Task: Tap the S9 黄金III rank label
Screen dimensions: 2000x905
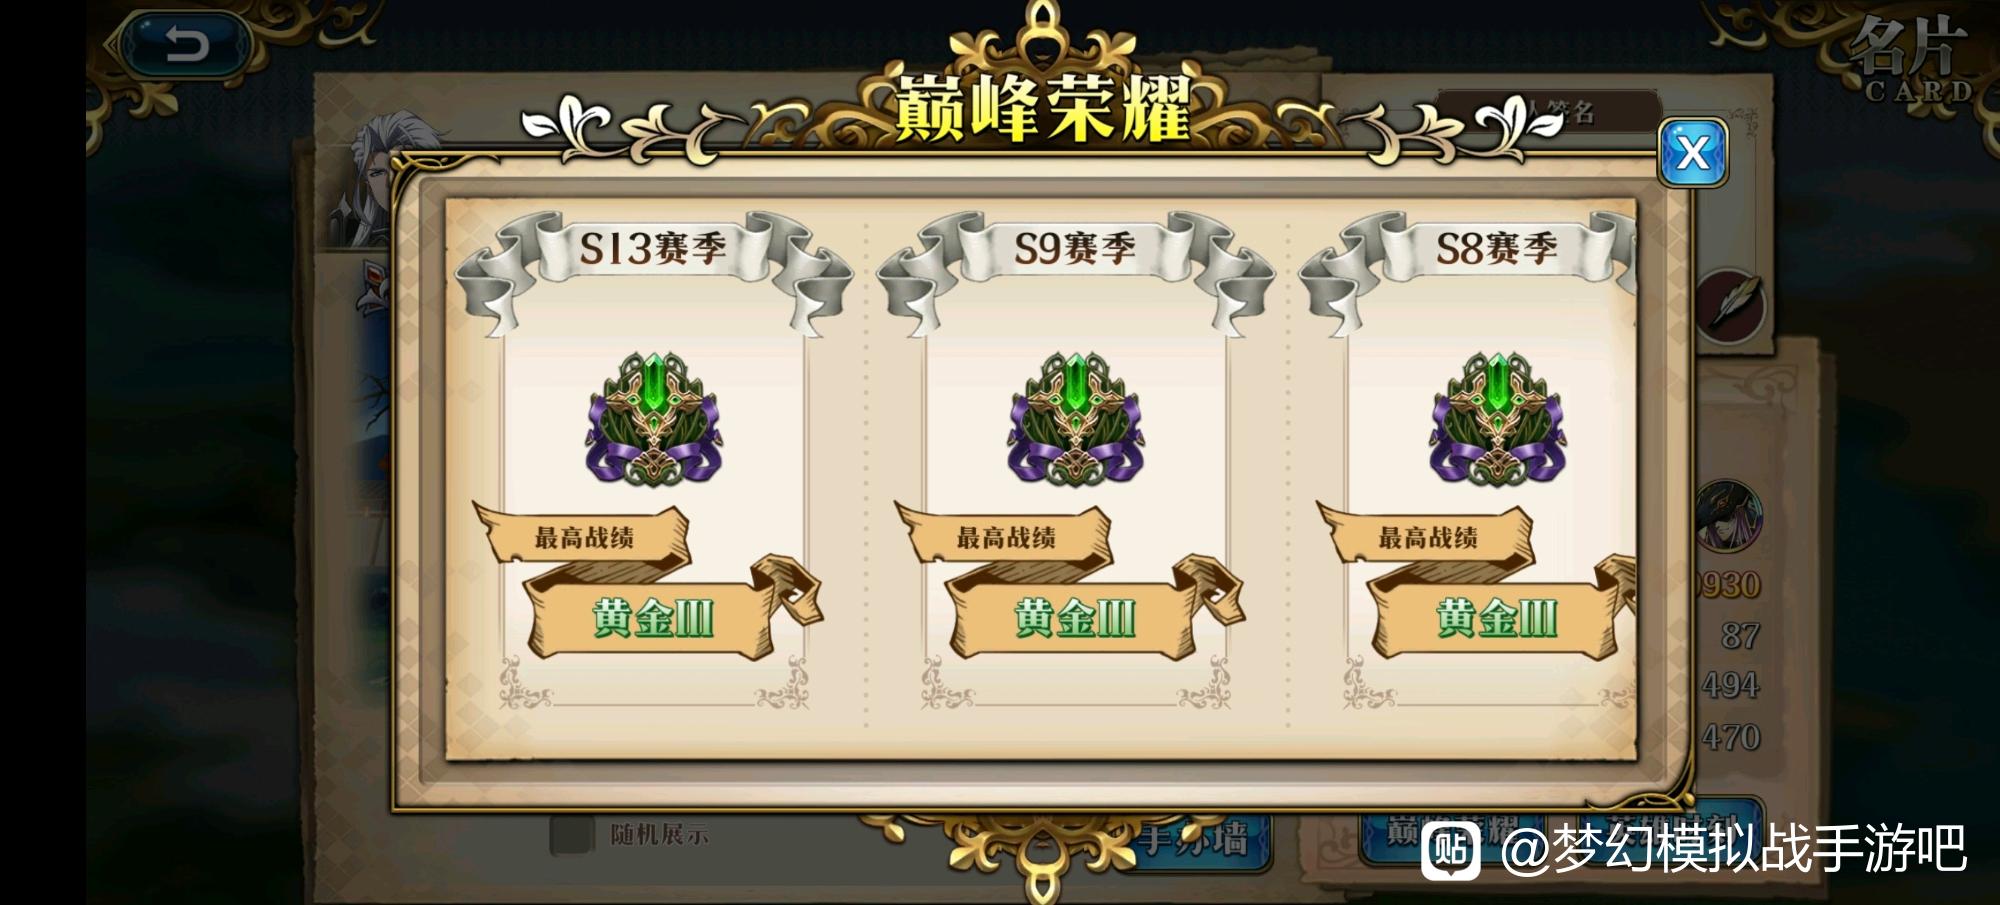Action: (x=1075, y=618)
